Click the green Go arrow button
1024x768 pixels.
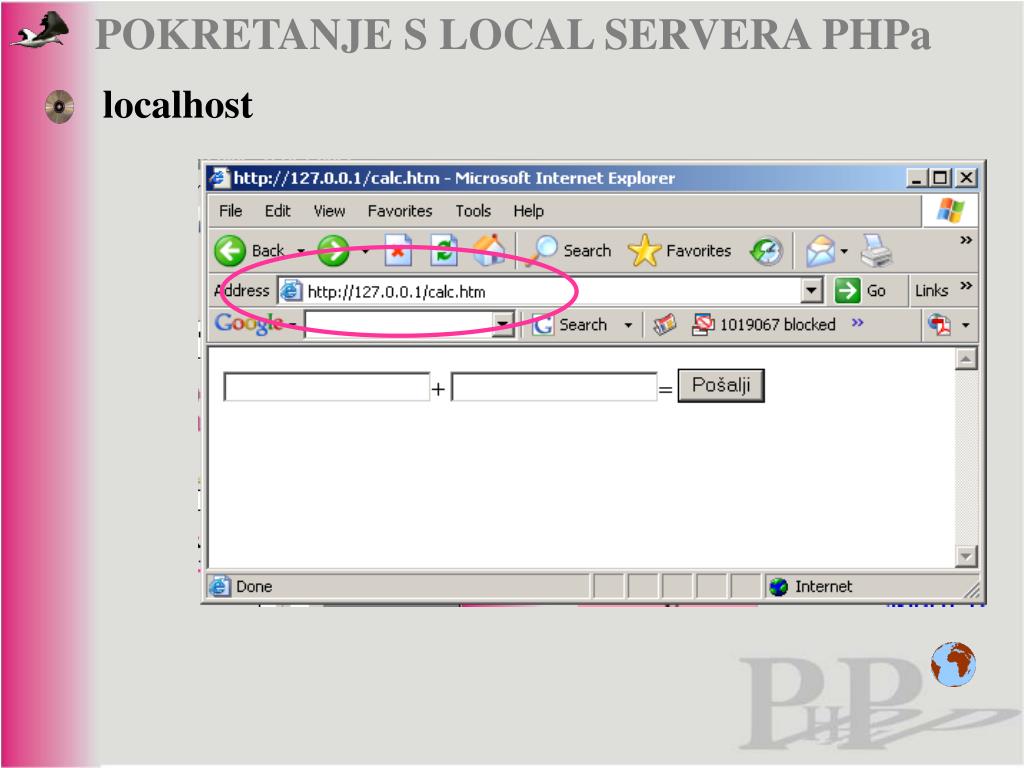[x=847, y=290]
